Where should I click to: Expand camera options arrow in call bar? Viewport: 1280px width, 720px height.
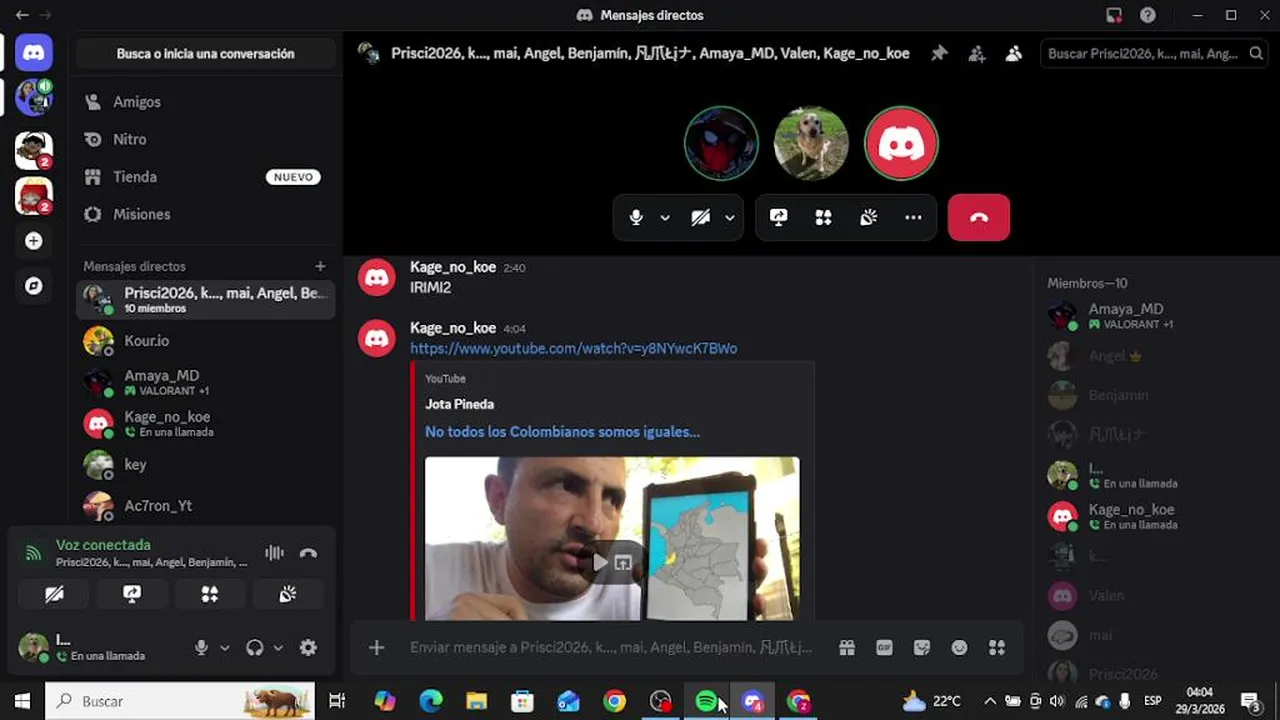click(x=730, y=217)
